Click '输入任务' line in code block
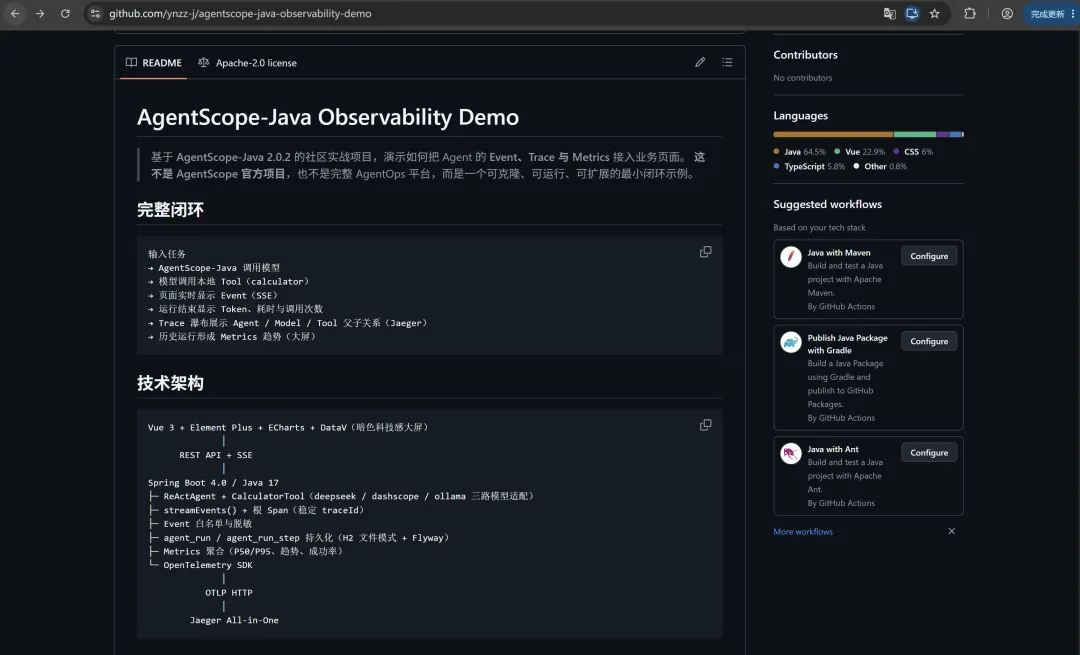Screen dimensions: 1080x655 tap(167, 254)
